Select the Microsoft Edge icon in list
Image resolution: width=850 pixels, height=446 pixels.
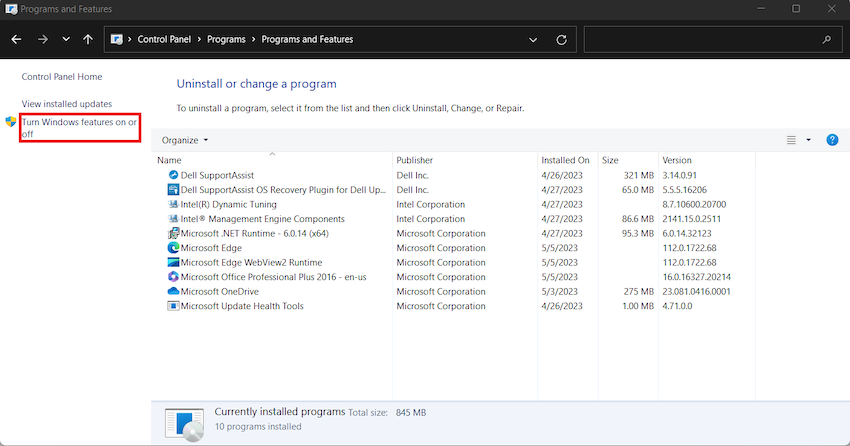pos(173,248)
